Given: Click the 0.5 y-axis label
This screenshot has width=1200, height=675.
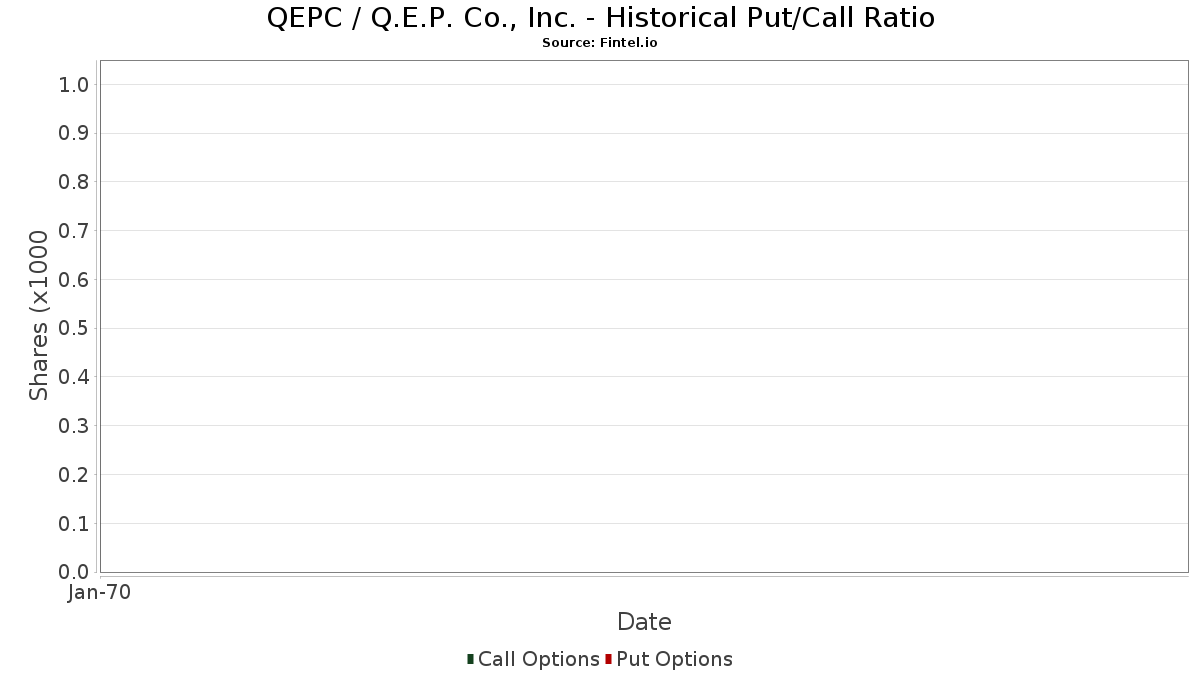Looking at the screenshot, I should (75, 328).
